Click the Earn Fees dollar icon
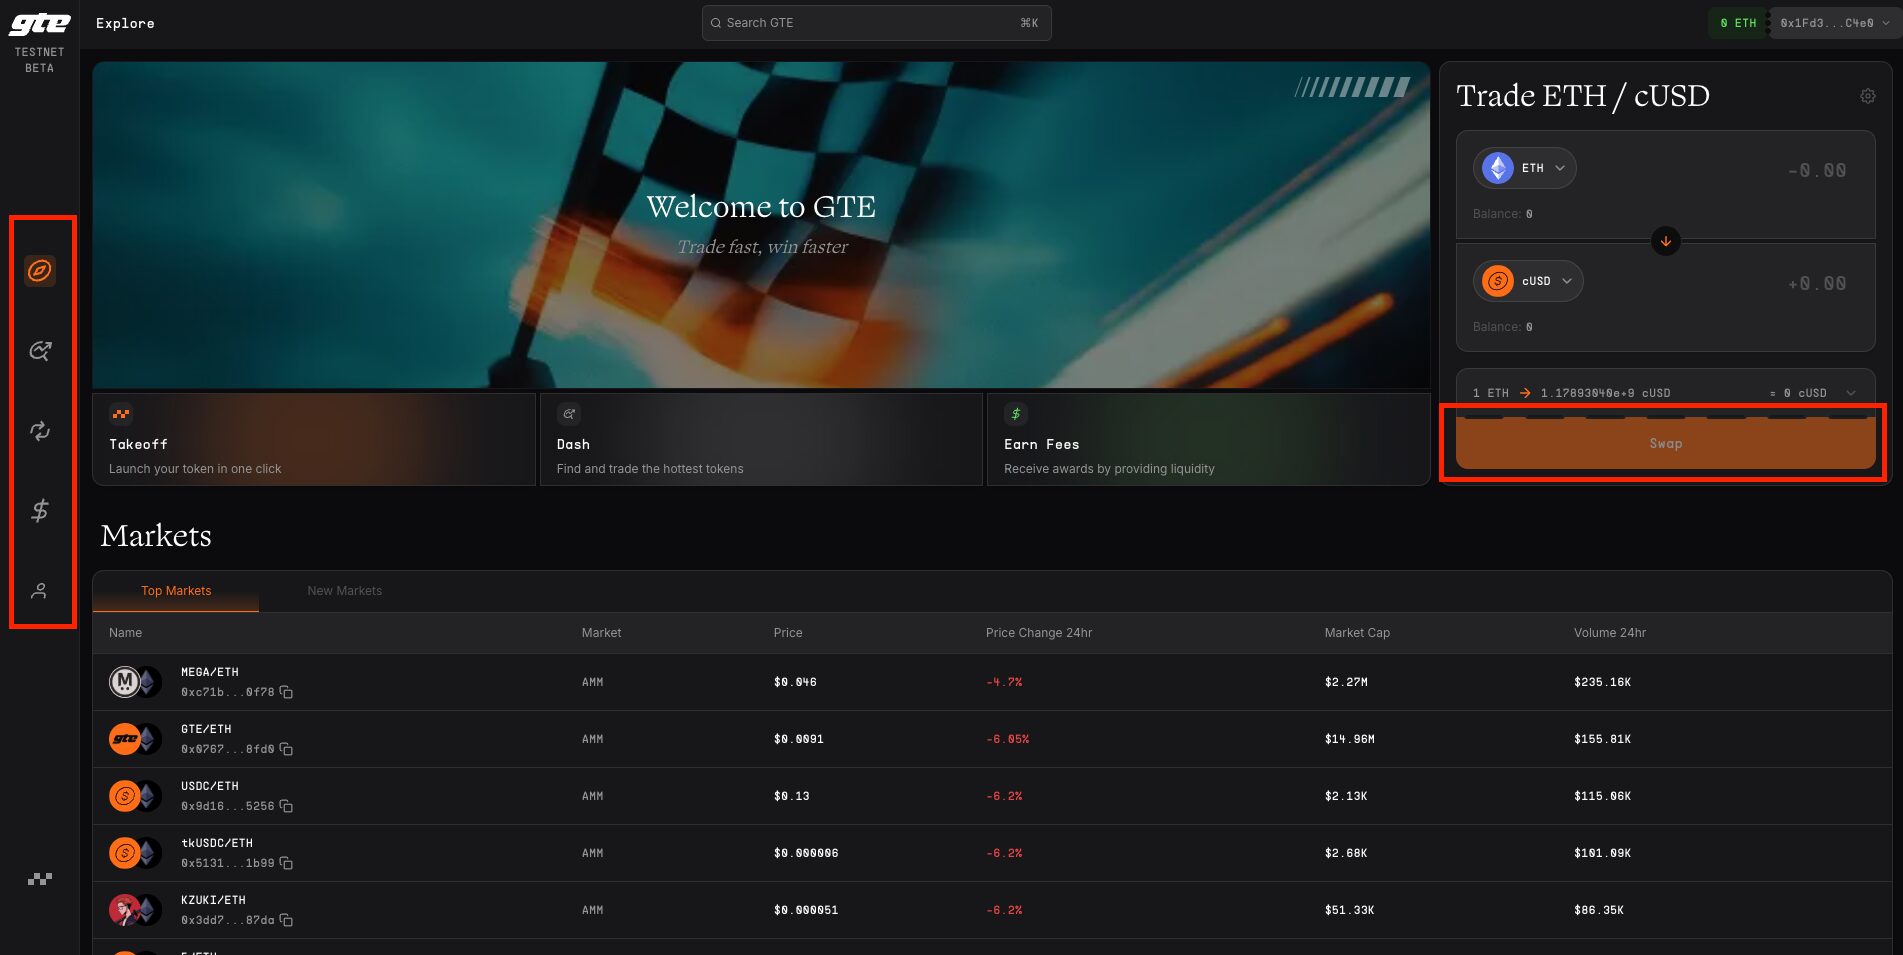 tap(1016, 414)
